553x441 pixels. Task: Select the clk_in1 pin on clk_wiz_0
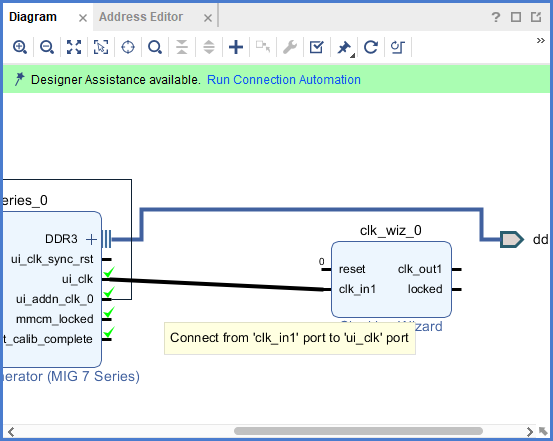(357, 289)
